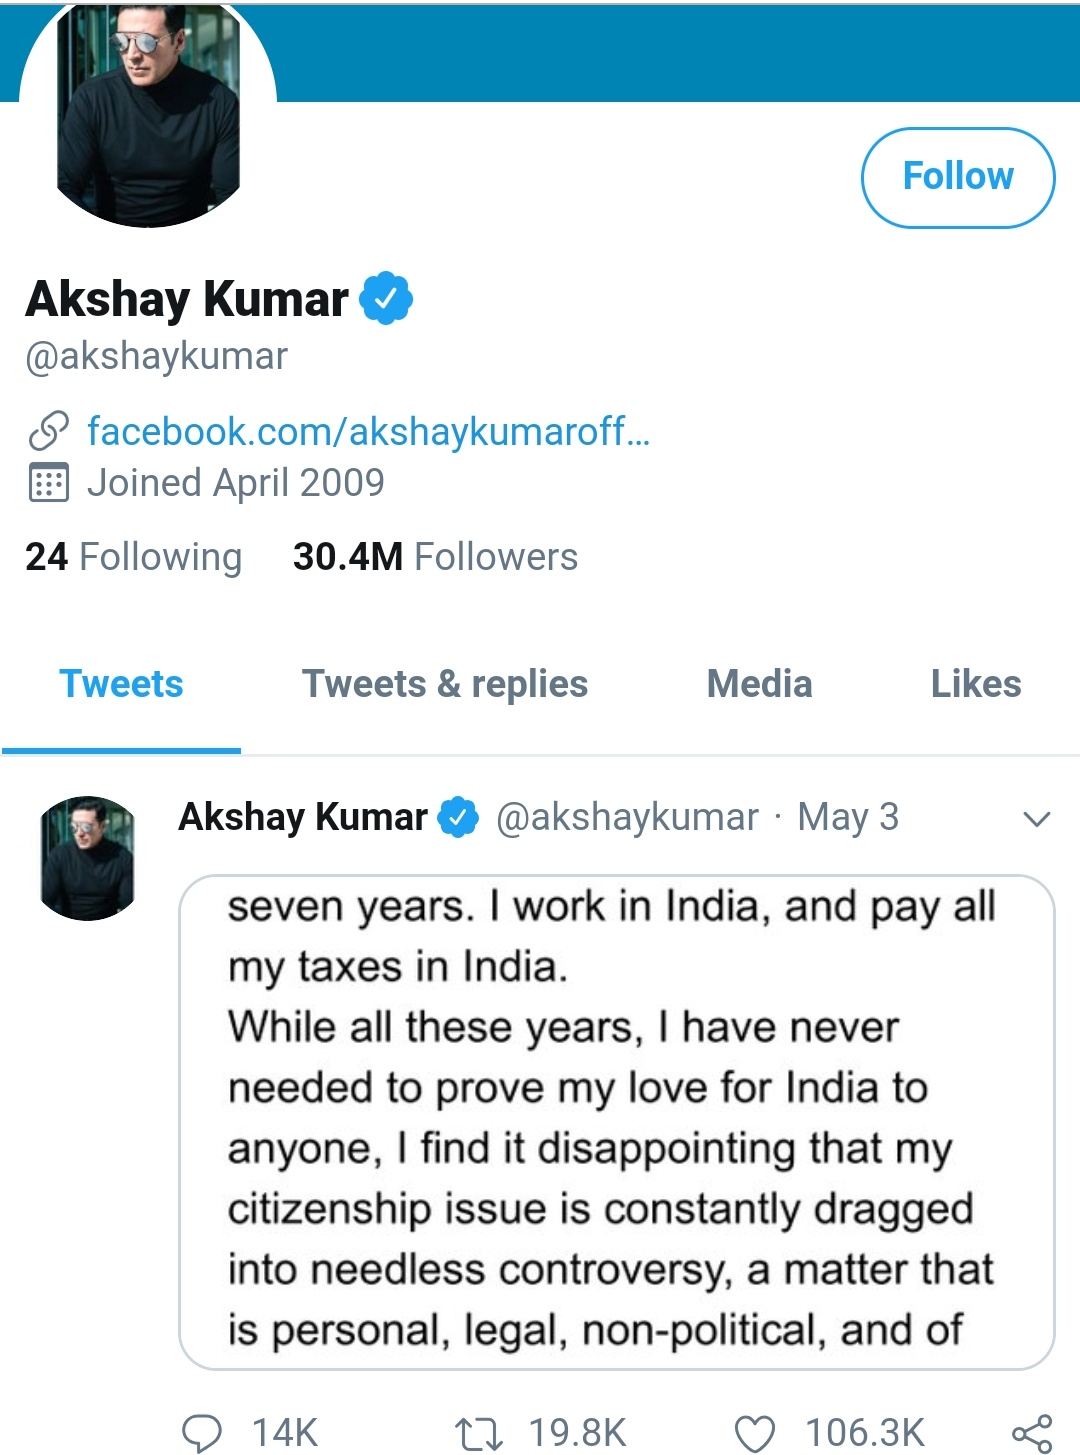
Task: Click verified badge in the tweet header
Action: (459, 817)
